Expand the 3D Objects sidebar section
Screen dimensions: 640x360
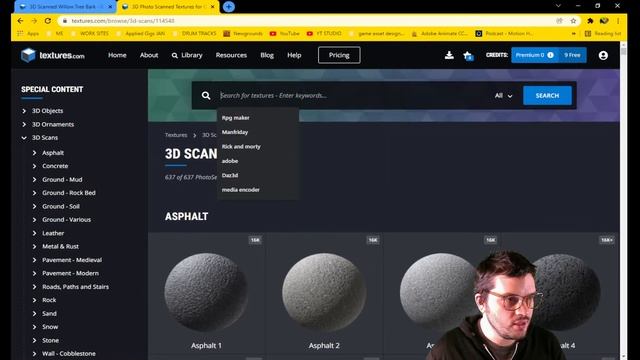tap(24, 111)
